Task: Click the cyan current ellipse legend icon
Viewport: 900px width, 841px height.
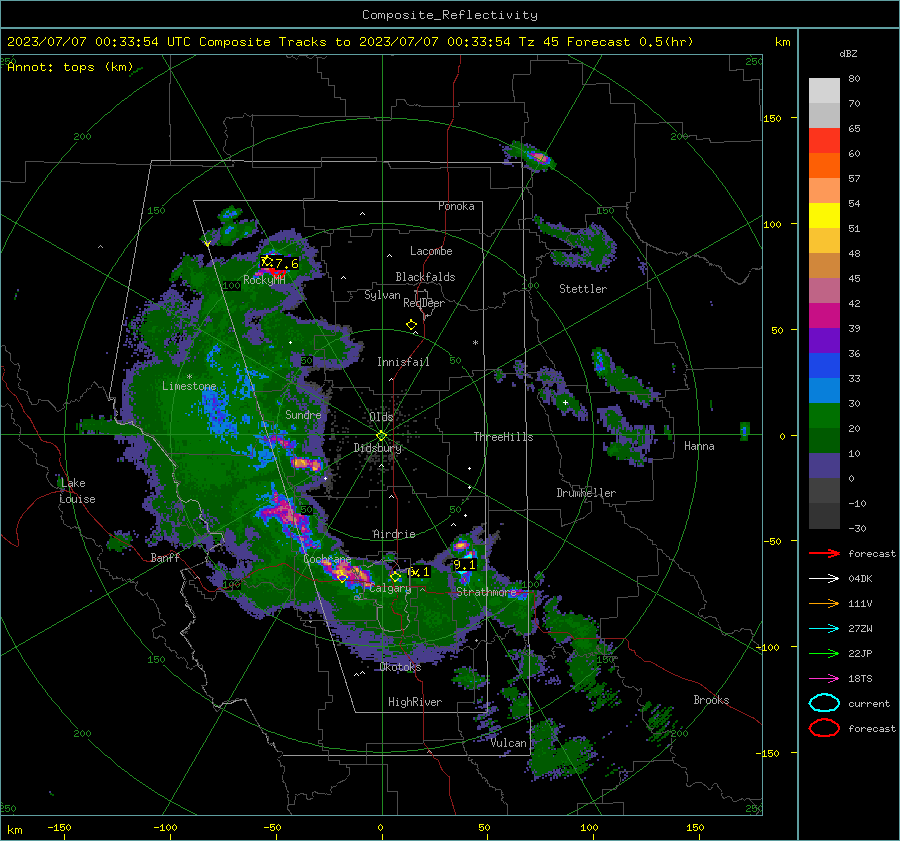Action: [x=824, y=703]
